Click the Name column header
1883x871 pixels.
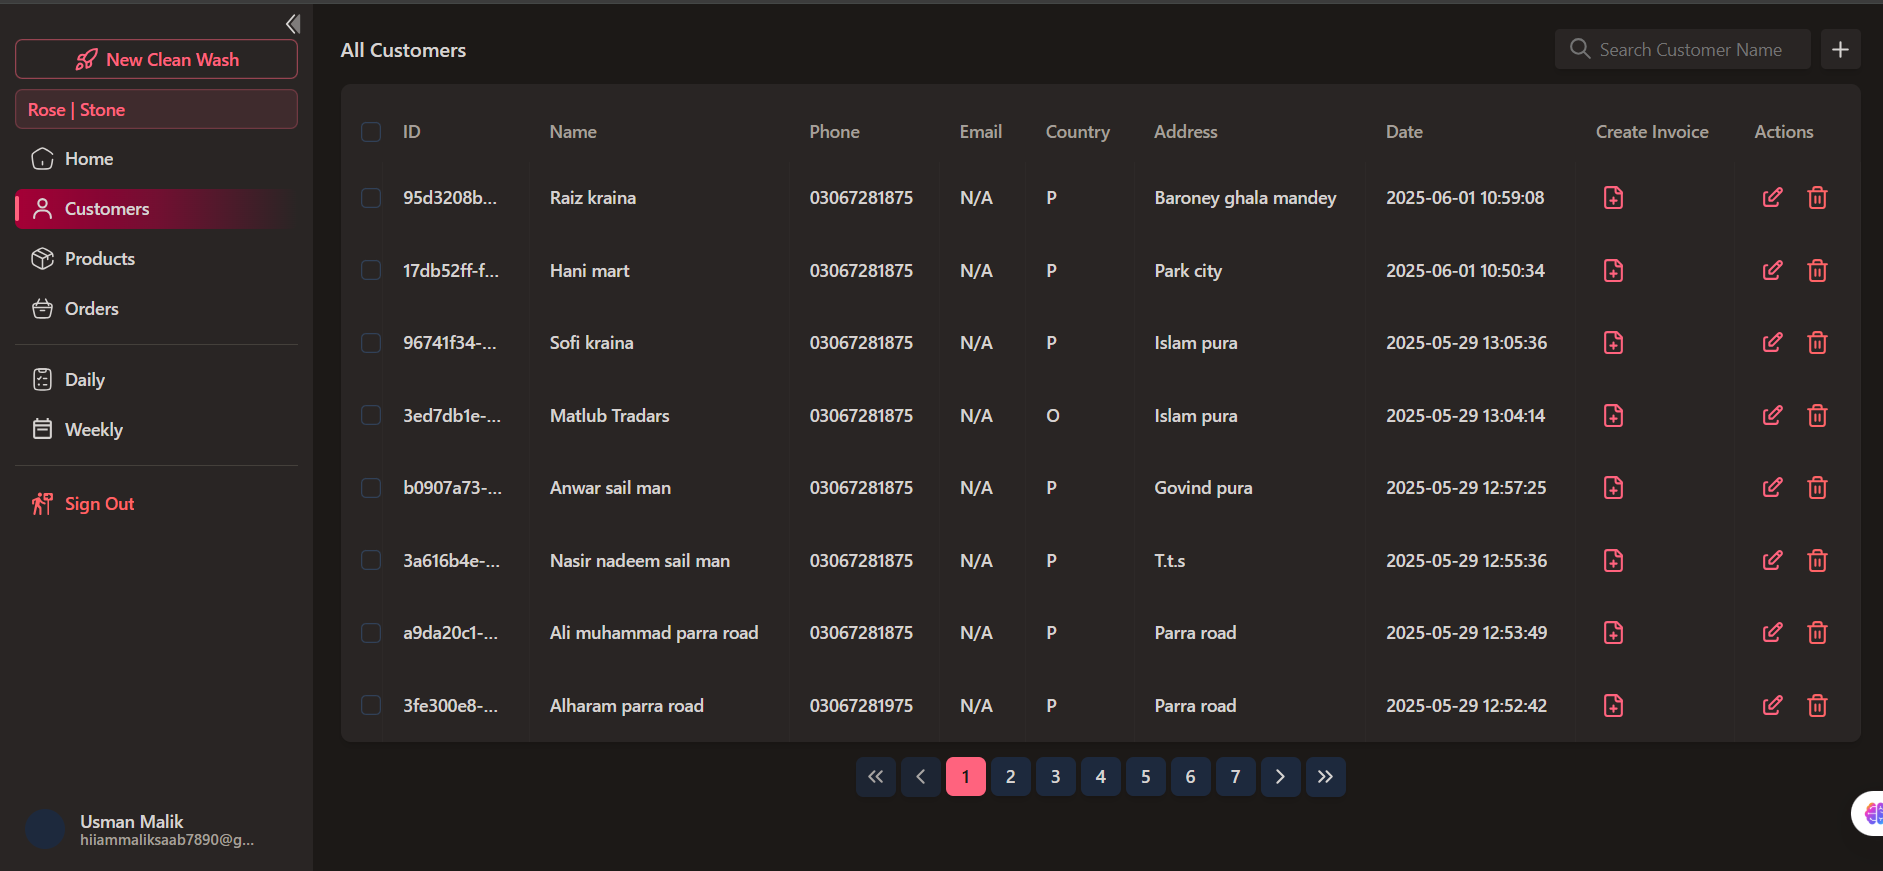(573, 132)
